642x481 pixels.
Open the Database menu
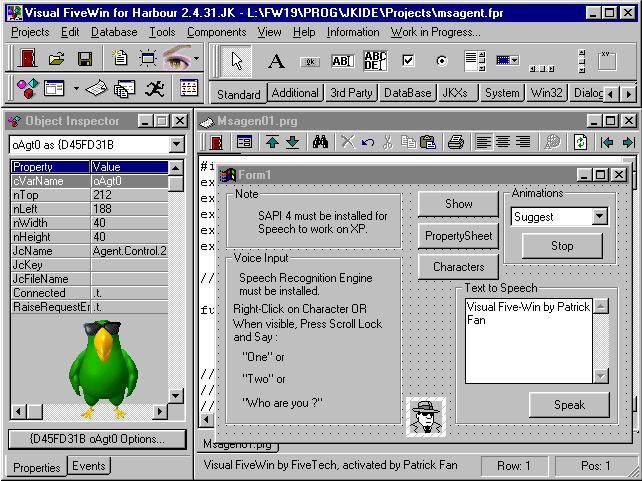coord(114,32)
